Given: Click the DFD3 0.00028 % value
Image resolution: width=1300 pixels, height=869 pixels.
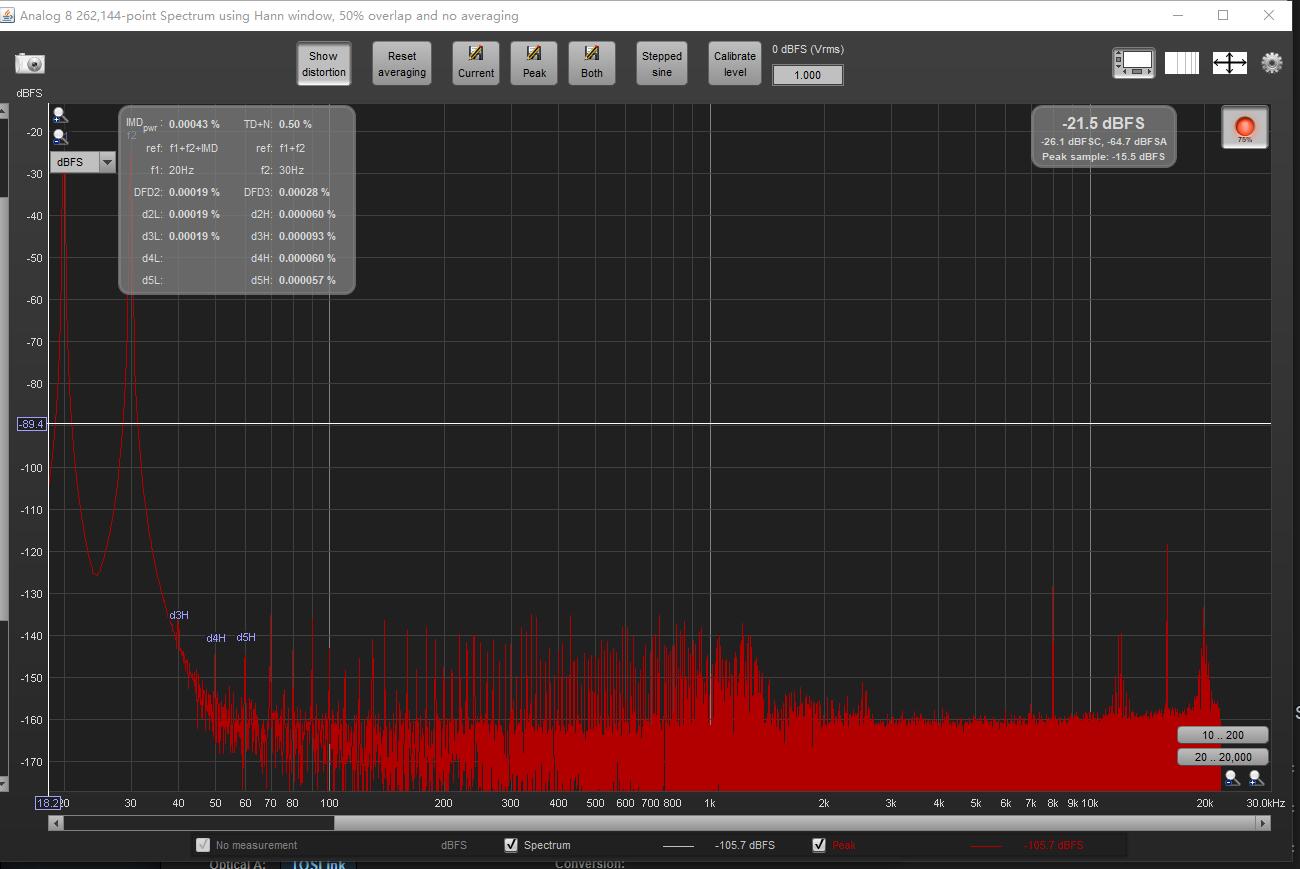Looking at the screenshot, I should tap(304, 192).
